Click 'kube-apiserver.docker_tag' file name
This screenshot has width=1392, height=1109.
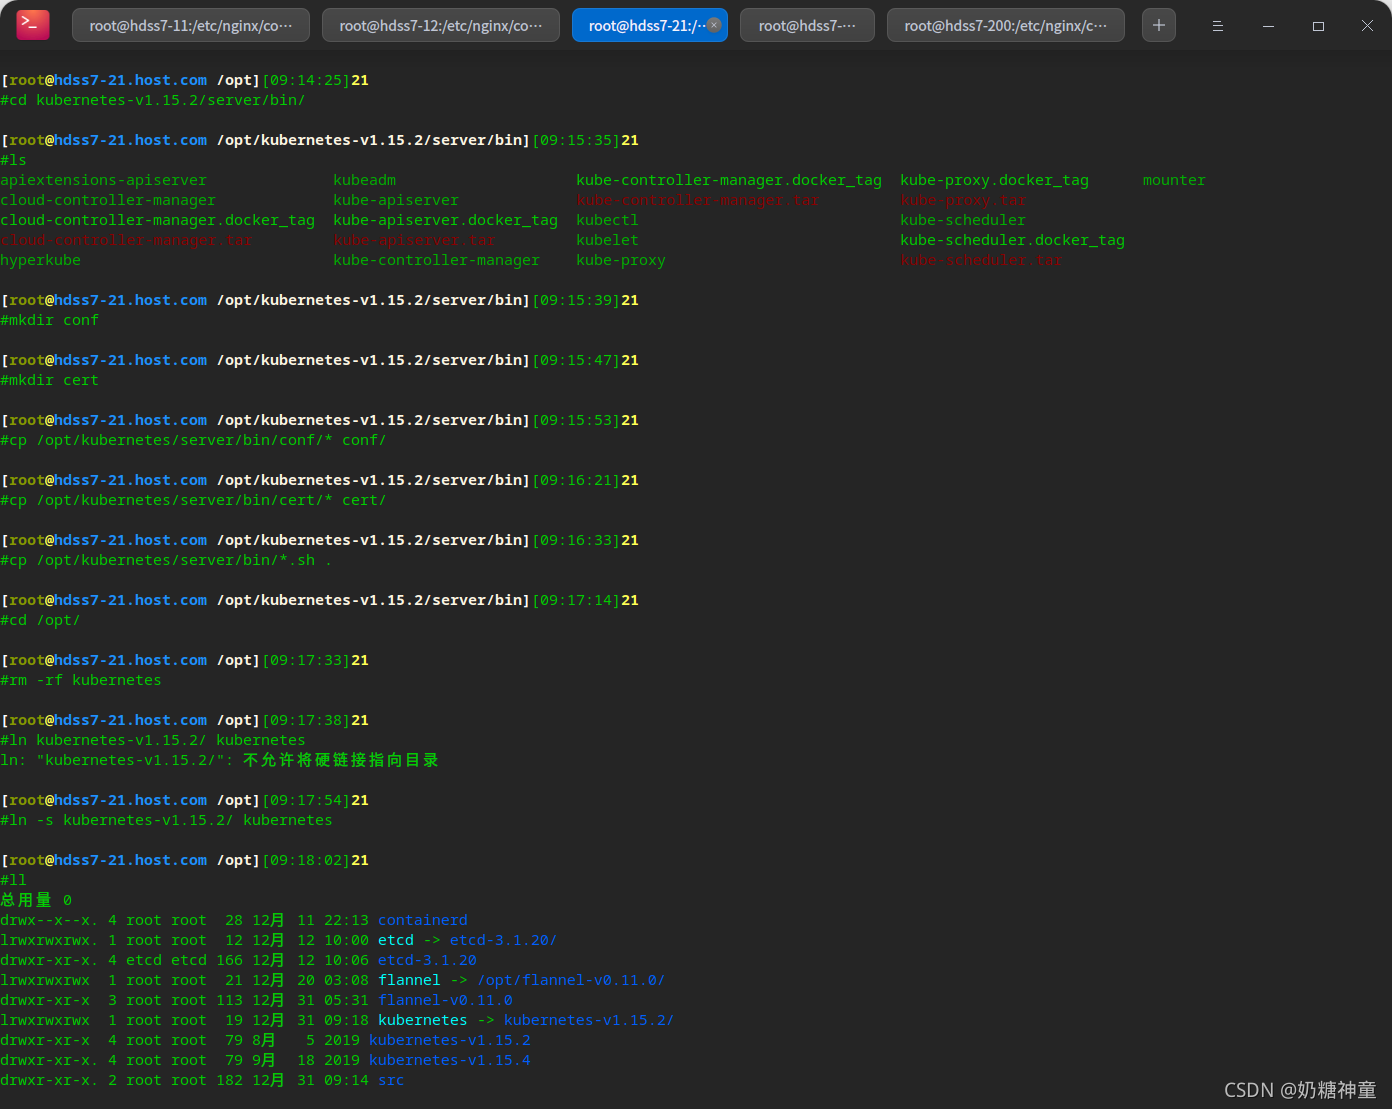click(446, 220)
